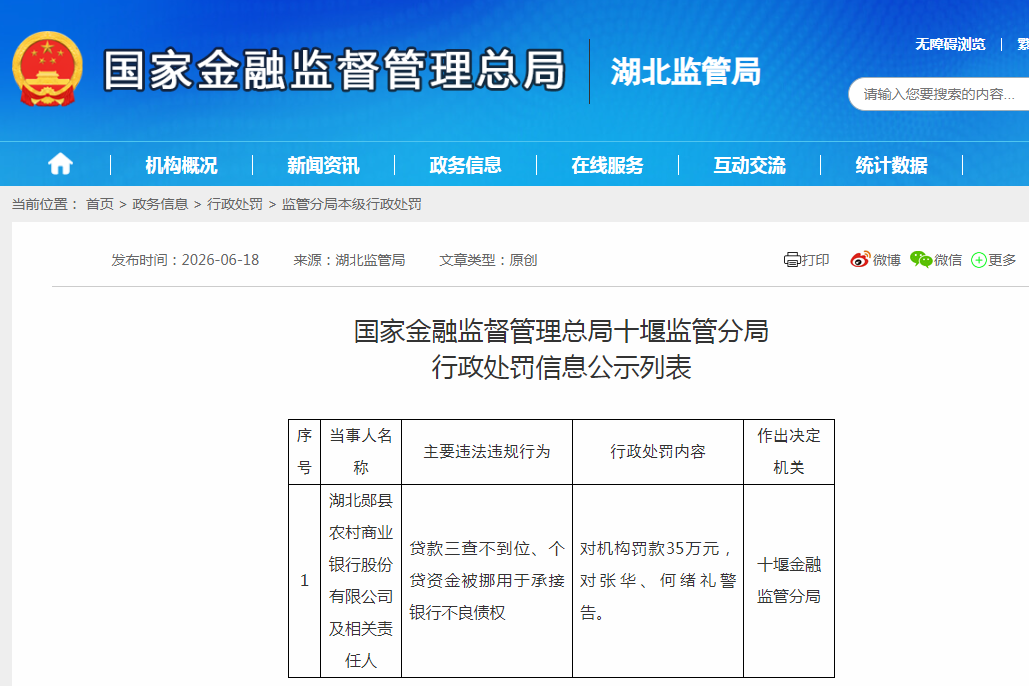This screenshot has width=1029, height=686.
Task: Open the 统计数据 menu
Action: [x=891, y=165]
